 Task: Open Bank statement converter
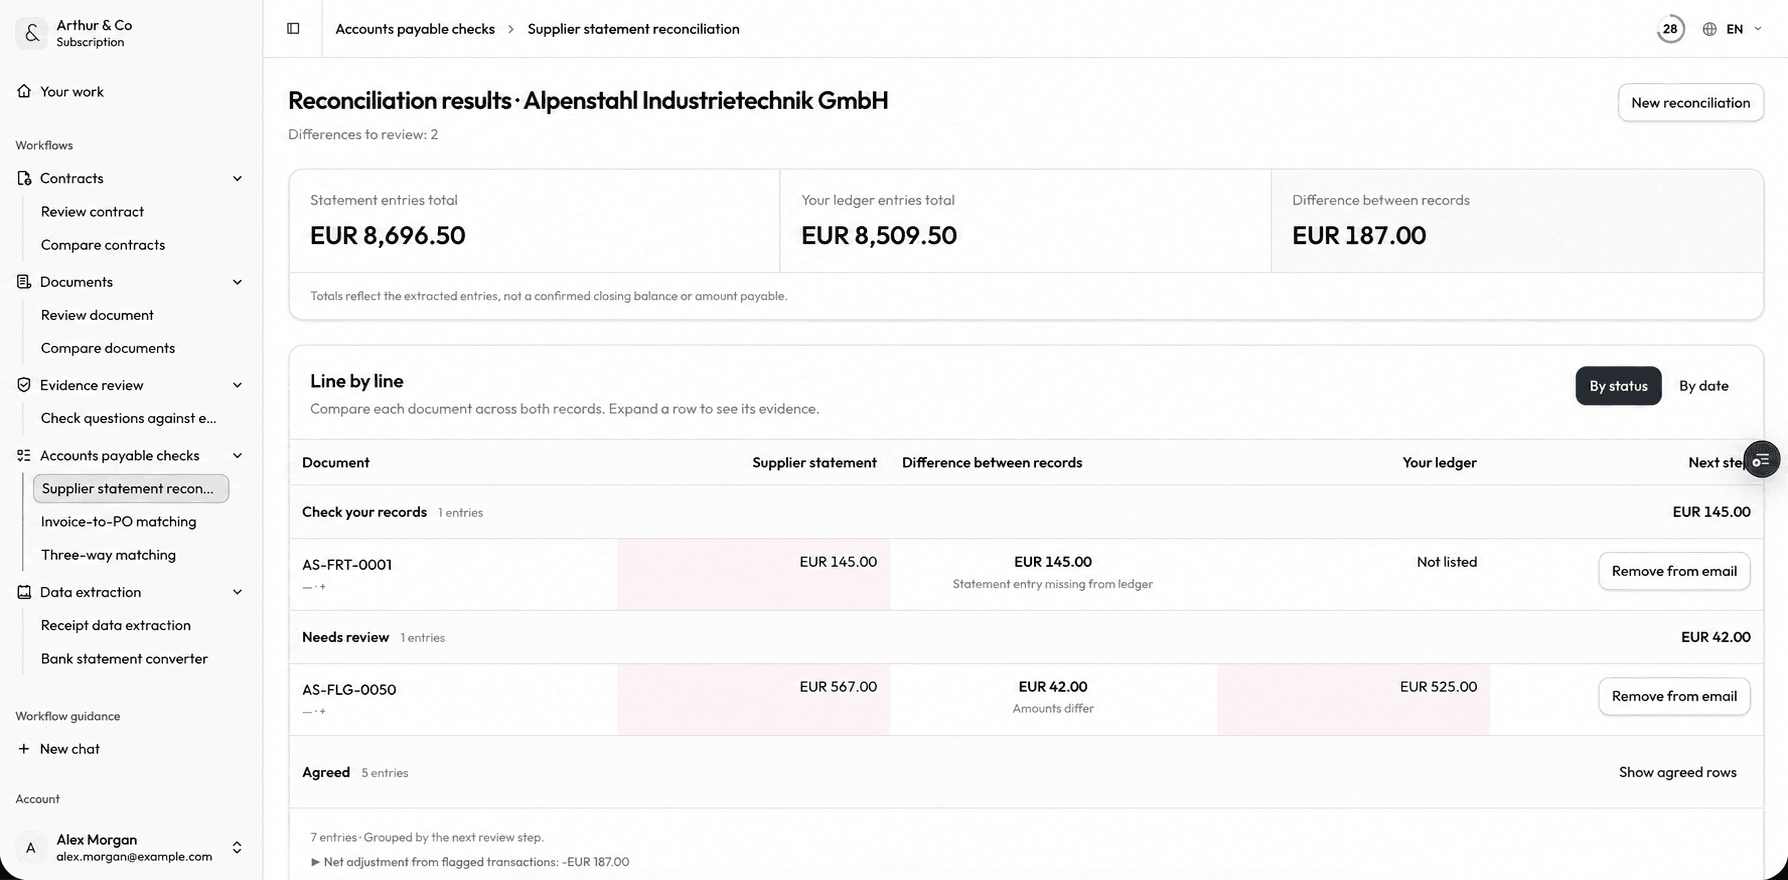tap(124, 659)
